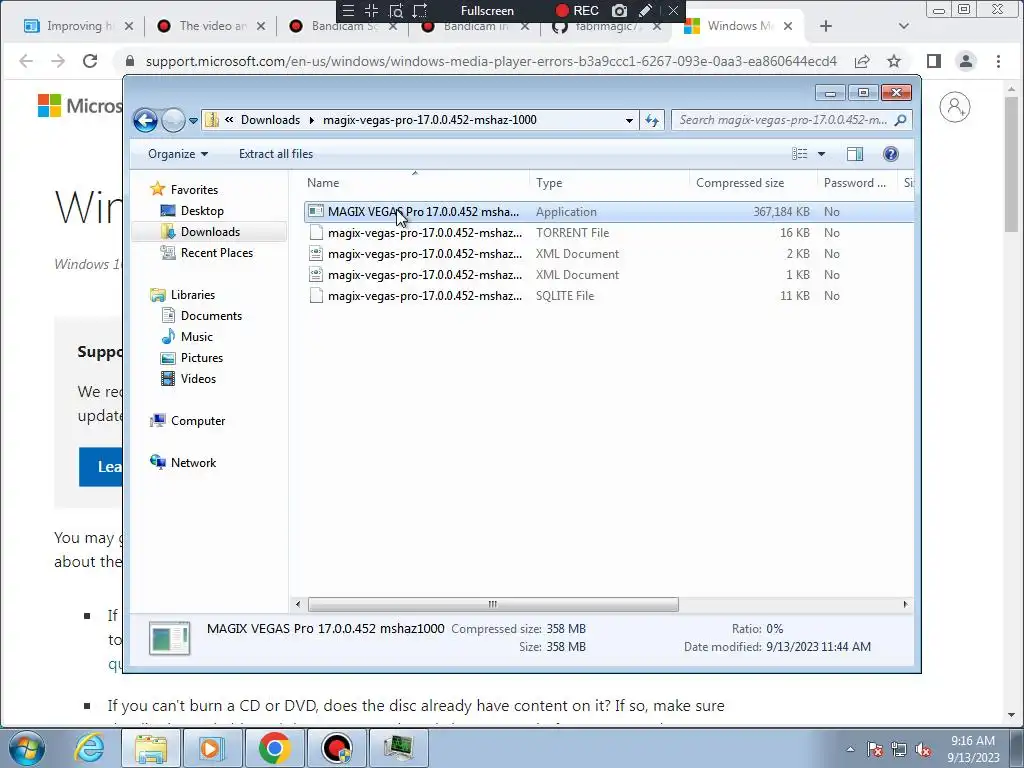Viewport: 1024px width, 768px height.
Task: Bookmark this page with the star icon
Action: [x=894, y=61]
